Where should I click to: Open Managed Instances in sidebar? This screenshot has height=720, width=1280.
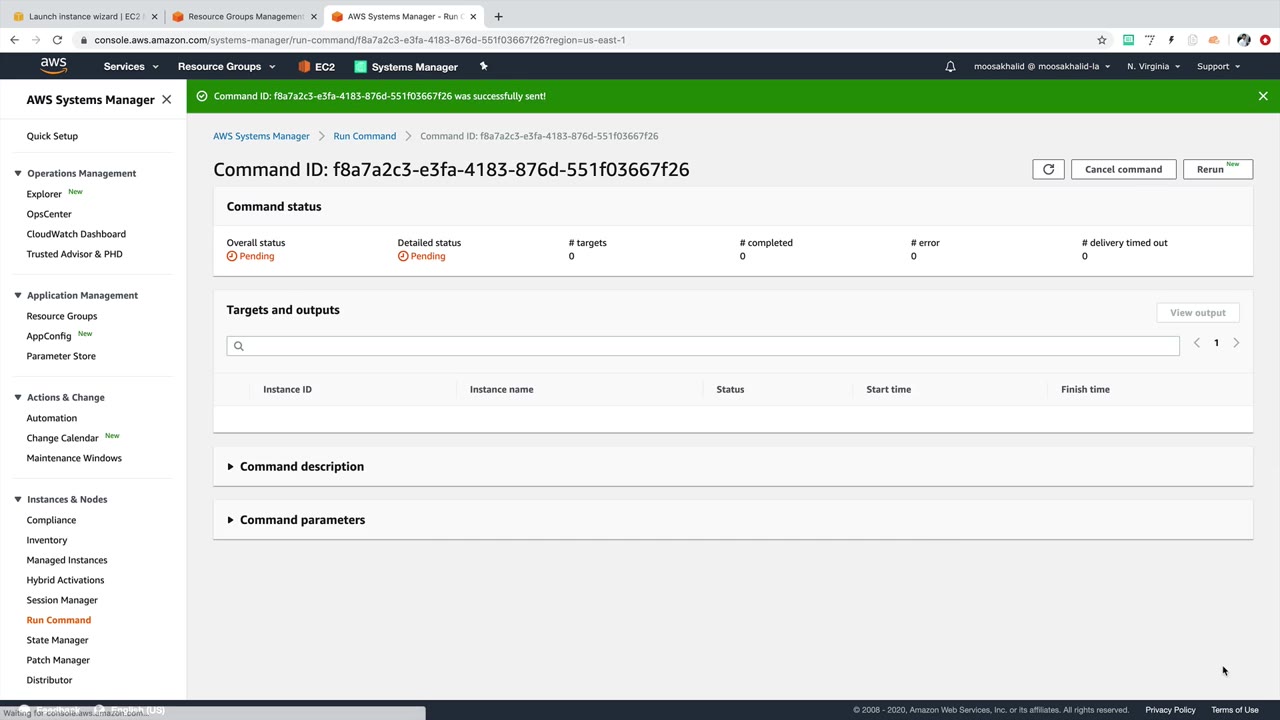[x=67, y=560]
